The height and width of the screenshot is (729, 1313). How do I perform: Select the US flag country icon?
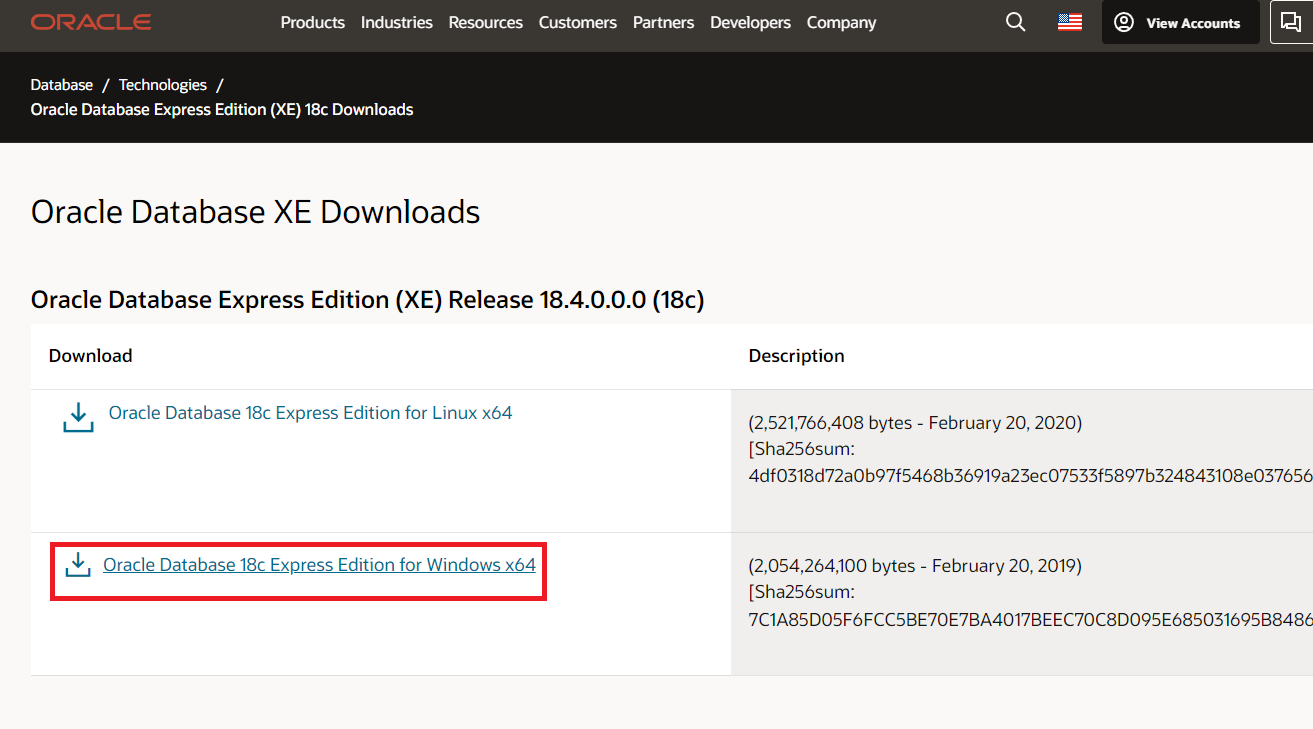tap(1070, 22)
